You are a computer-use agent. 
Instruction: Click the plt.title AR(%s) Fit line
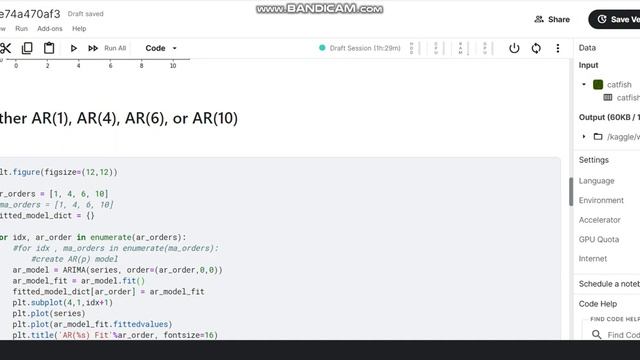(115, 335)
